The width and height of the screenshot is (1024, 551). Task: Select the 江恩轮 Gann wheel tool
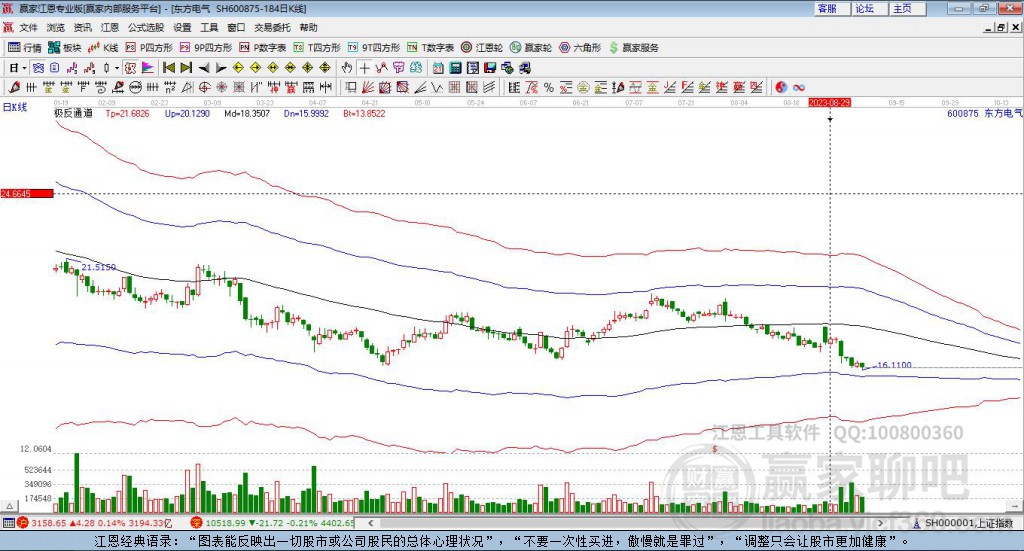point(482,47)
